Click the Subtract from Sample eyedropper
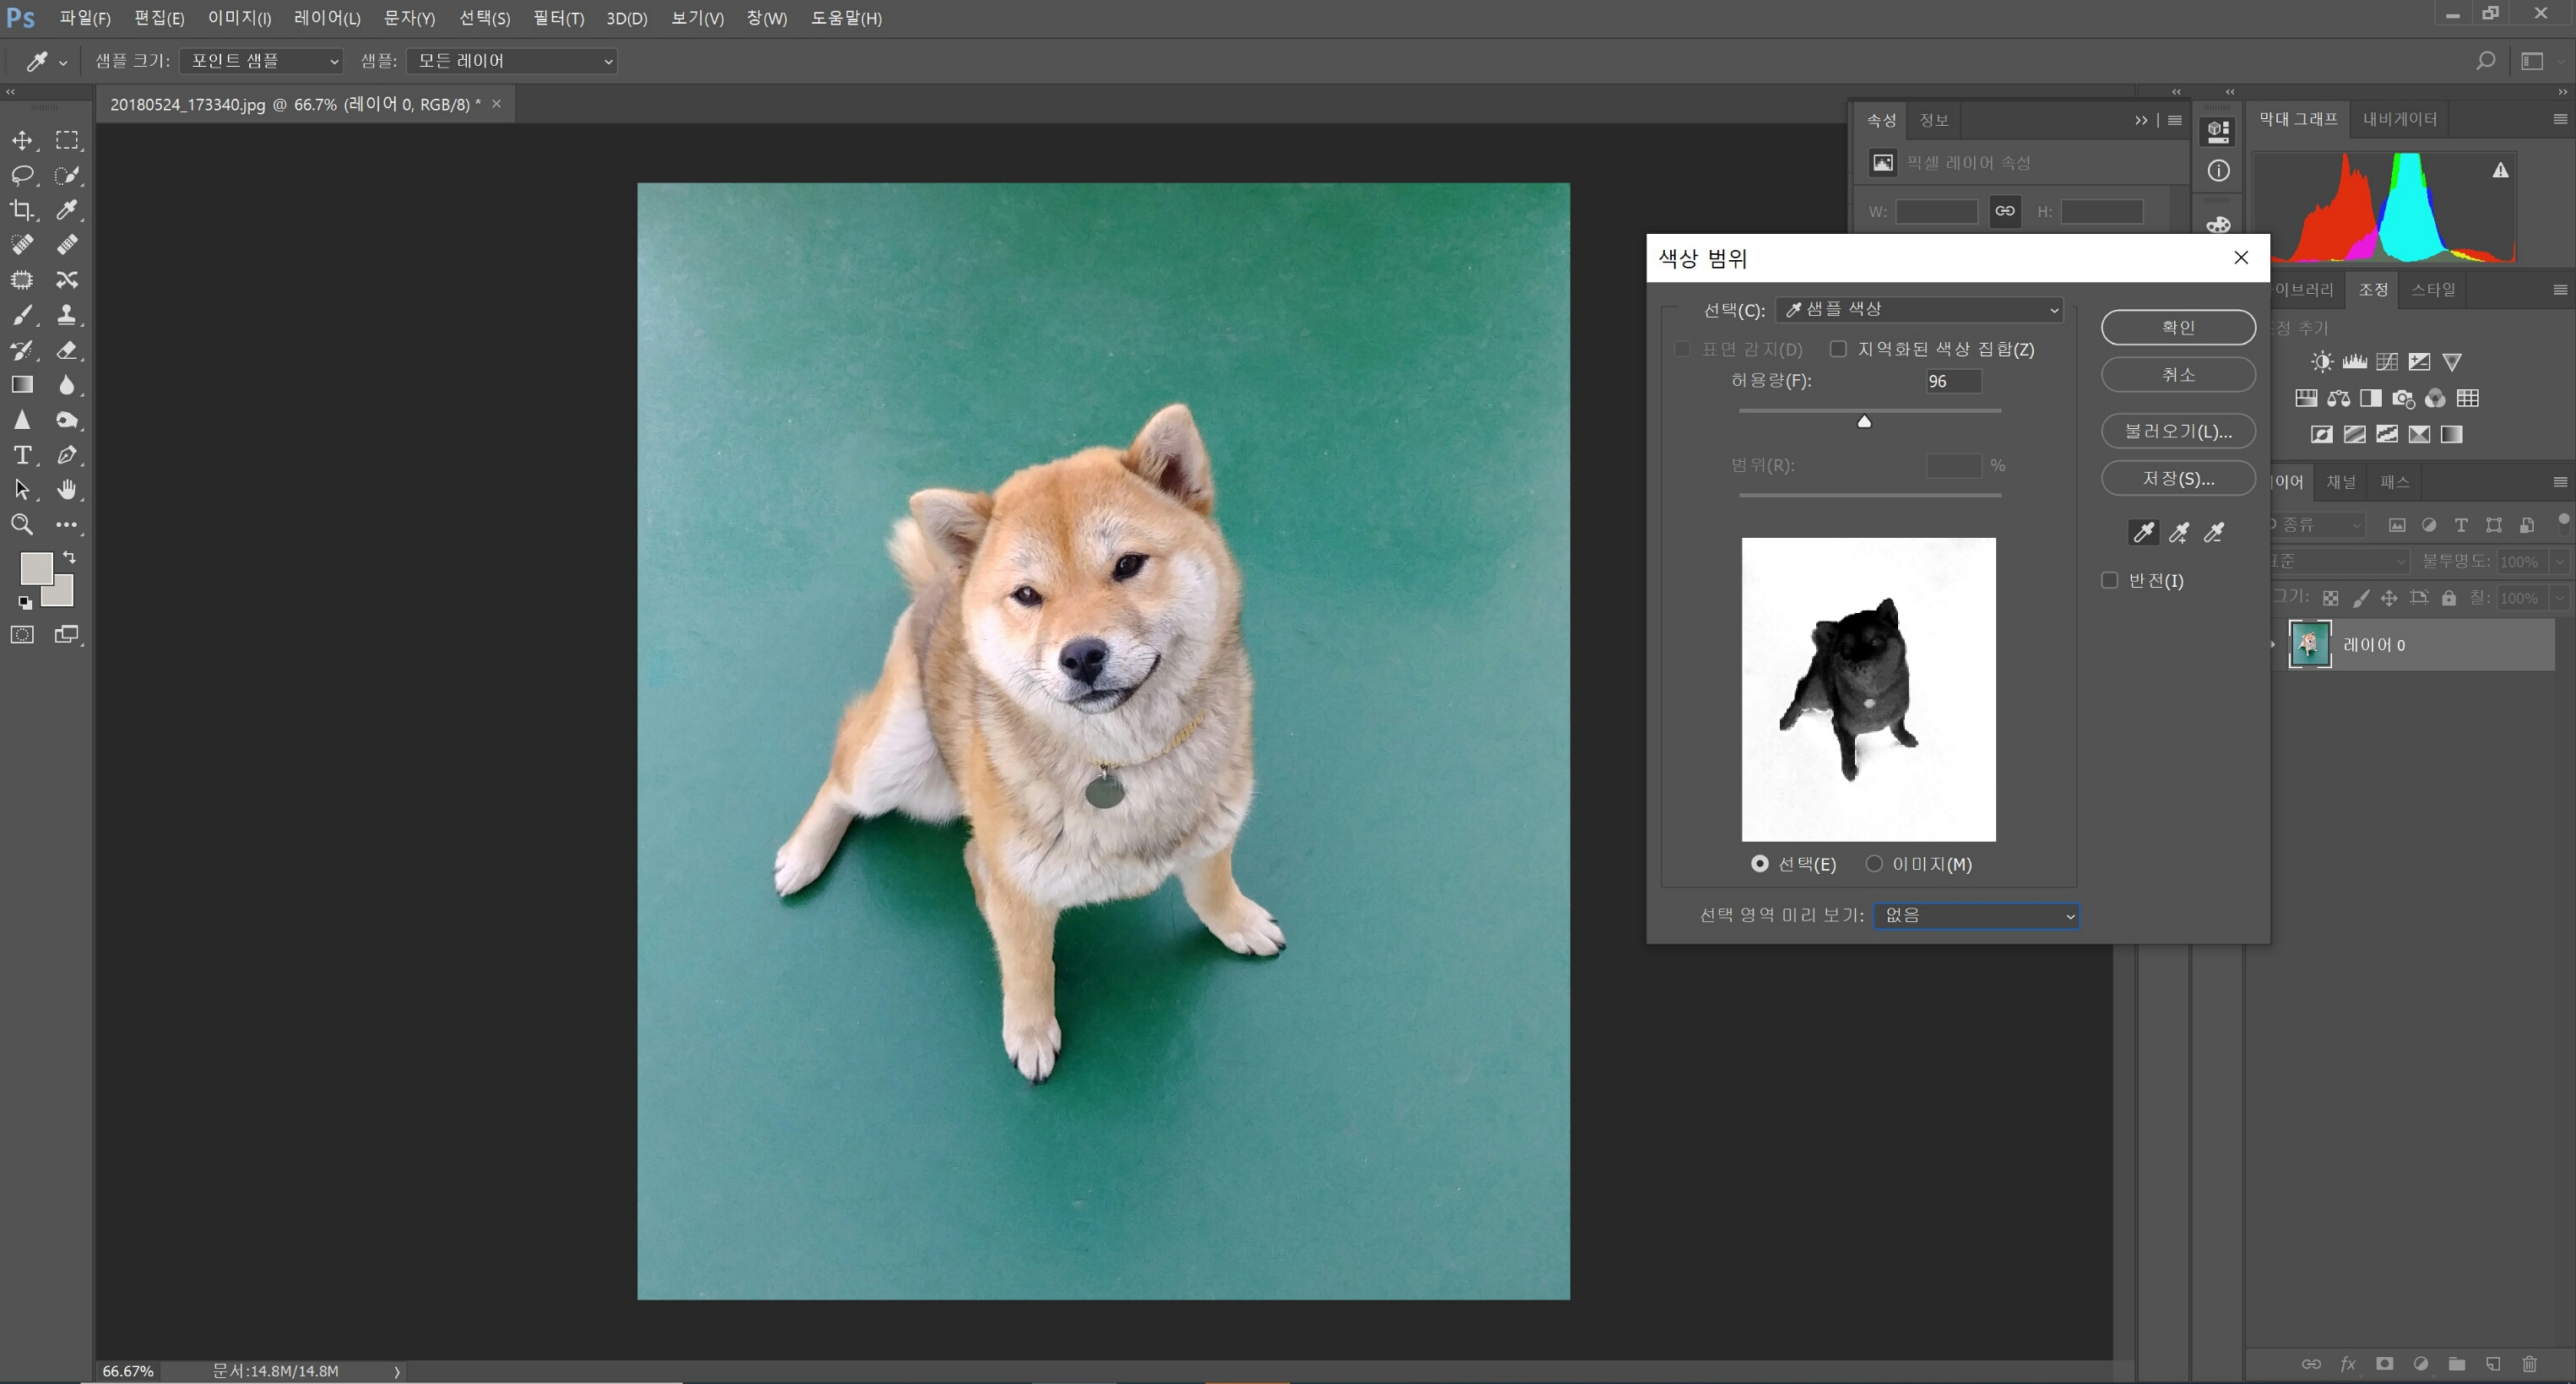 click(x=2214, y=533)
